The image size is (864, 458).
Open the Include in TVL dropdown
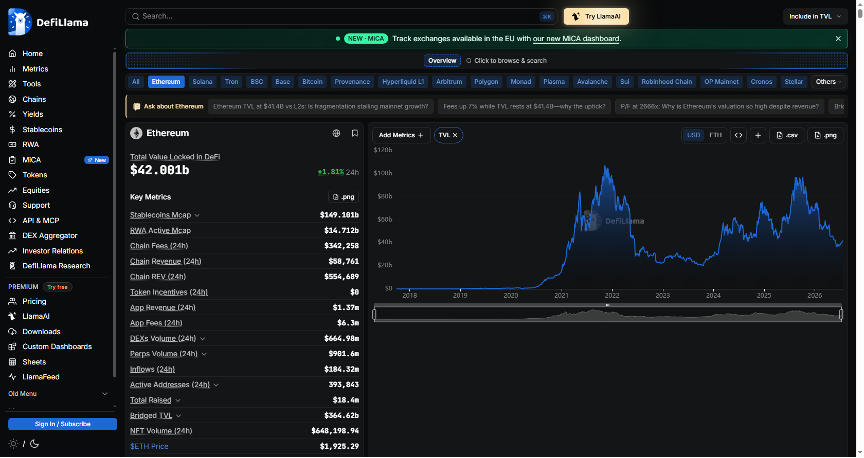(x=815, y=17)
